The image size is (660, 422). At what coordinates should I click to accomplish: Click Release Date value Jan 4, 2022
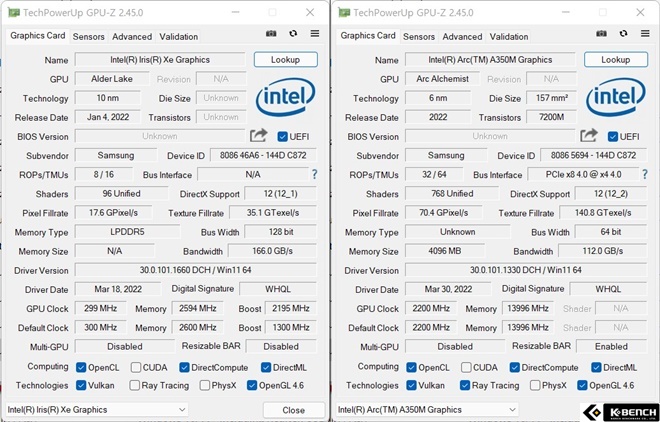(x=108, y=117)
